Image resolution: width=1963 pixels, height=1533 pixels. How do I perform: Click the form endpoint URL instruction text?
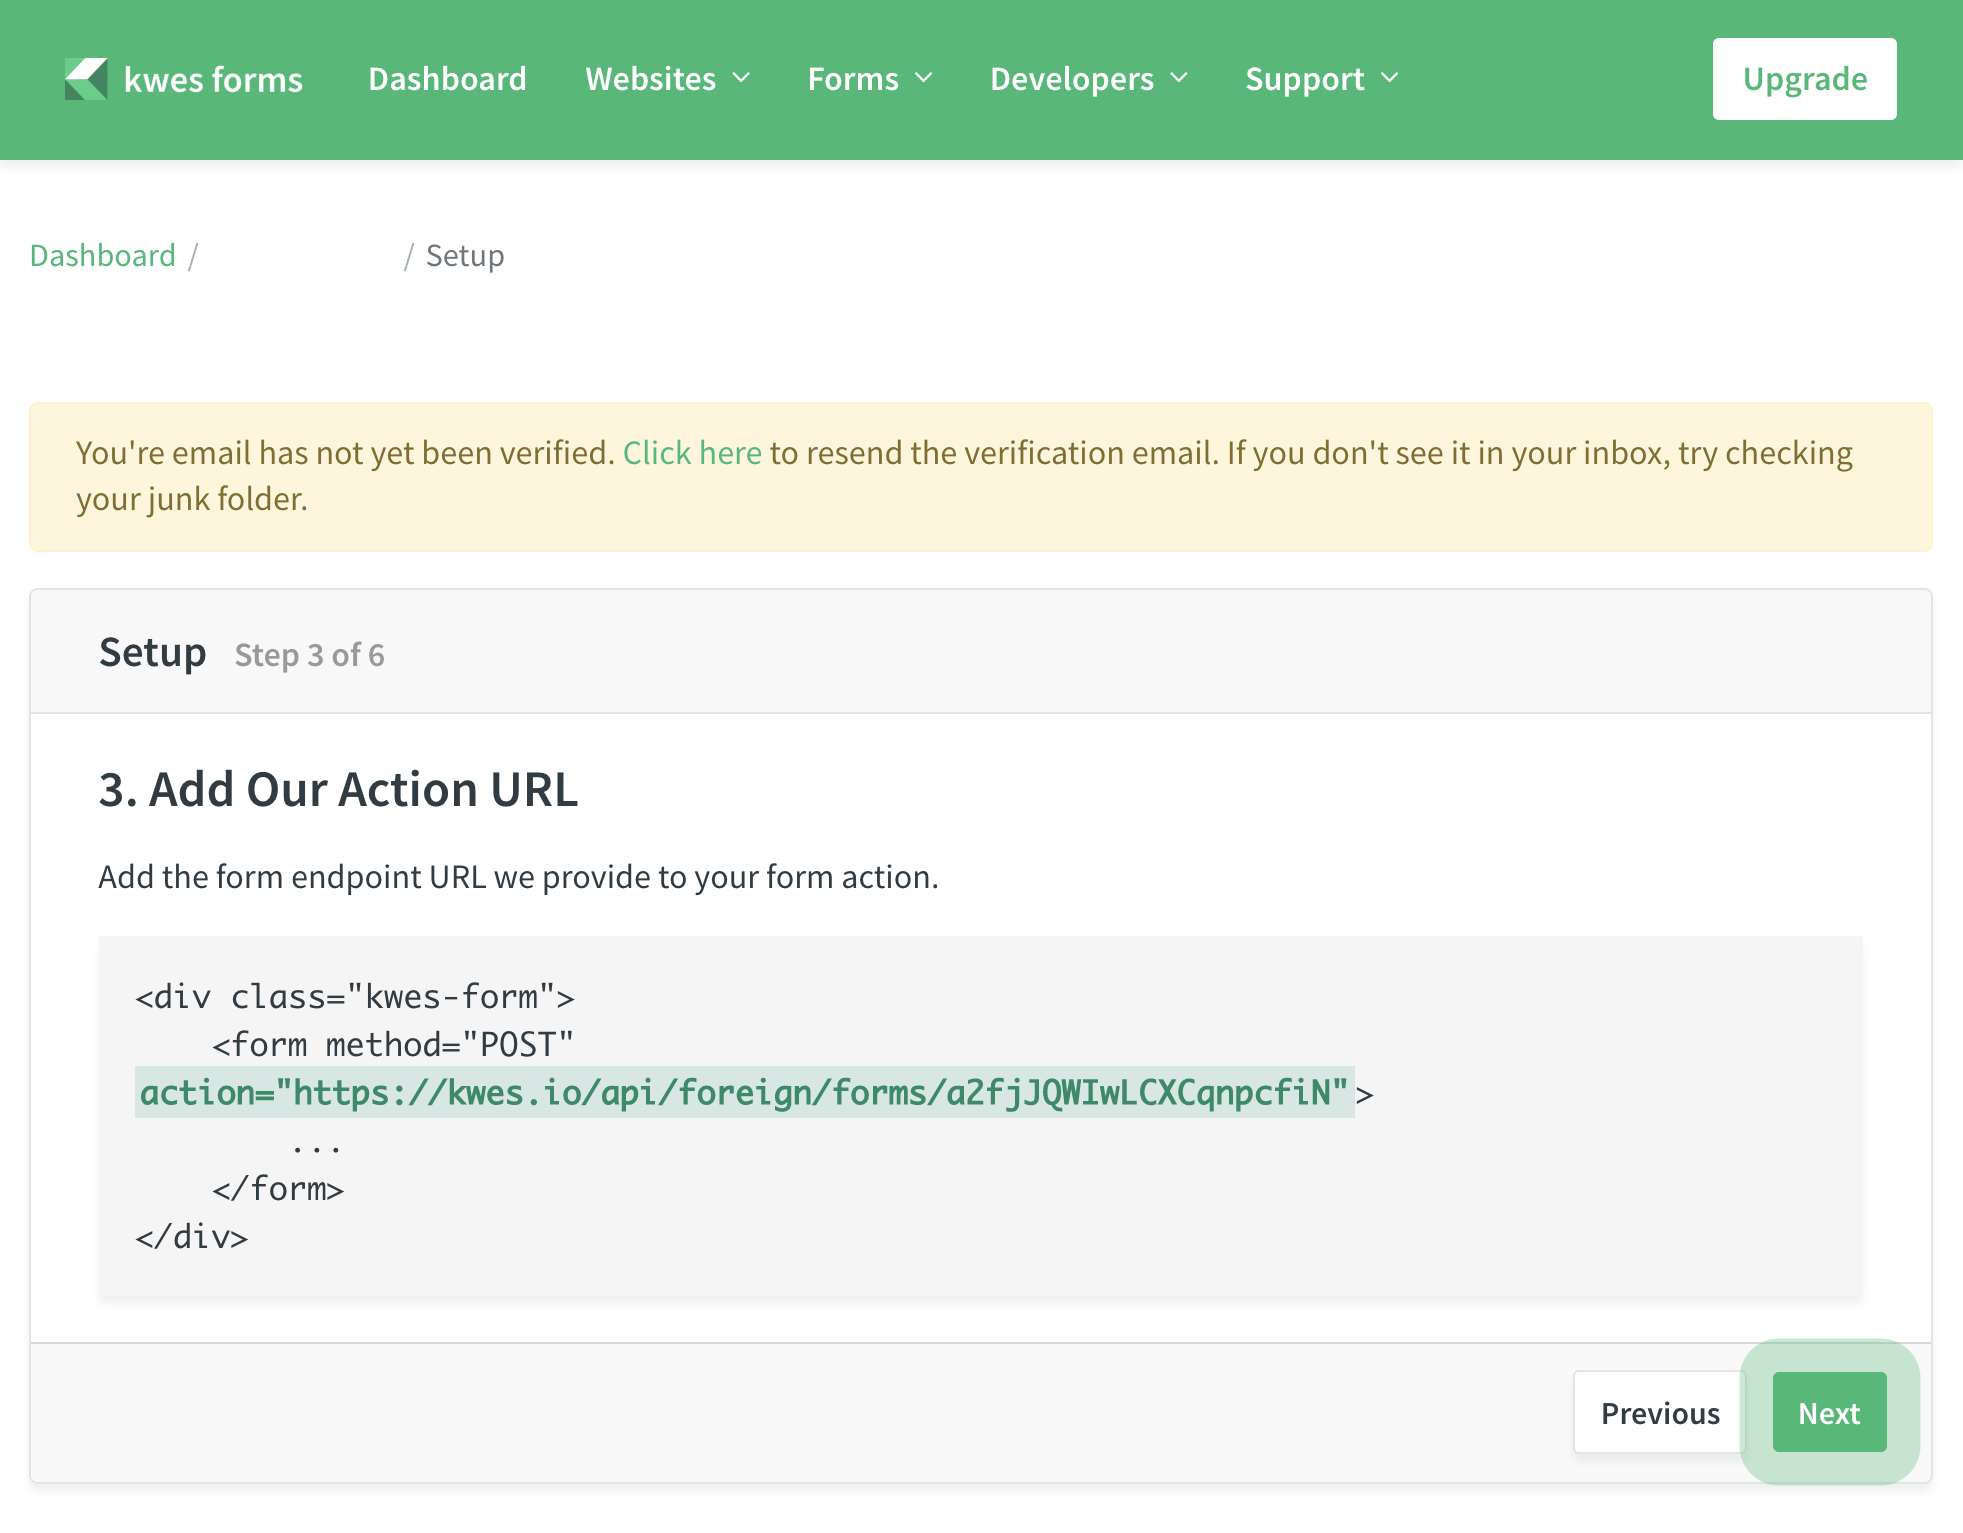point(519,877)
